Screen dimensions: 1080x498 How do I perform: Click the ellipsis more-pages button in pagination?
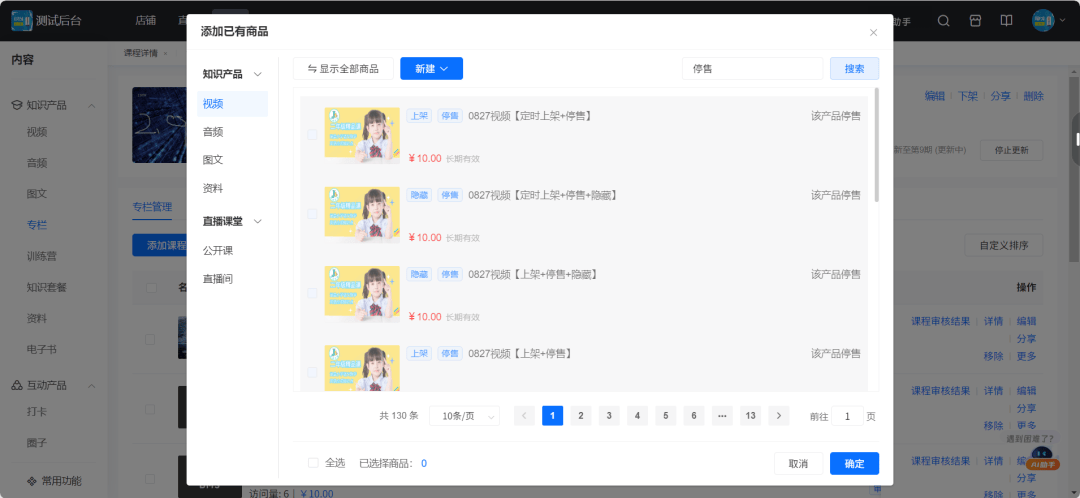tap(722, 416)
